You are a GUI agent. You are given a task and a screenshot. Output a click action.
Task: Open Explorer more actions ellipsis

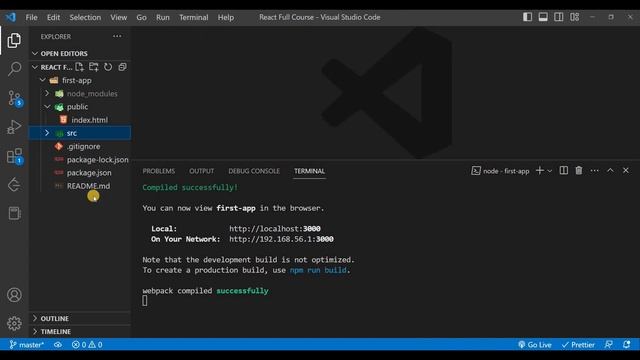[x=117, y=36]
